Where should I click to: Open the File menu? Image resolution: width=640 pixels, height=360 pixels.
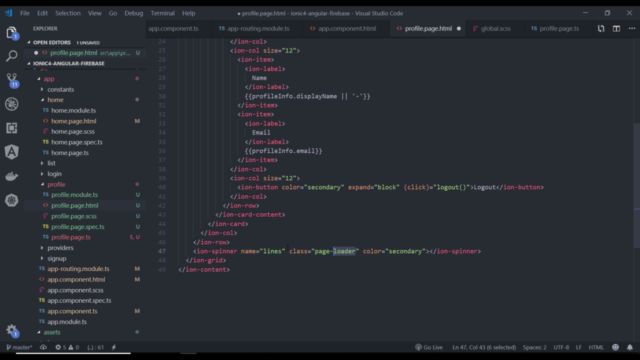[x=25, y=13]
